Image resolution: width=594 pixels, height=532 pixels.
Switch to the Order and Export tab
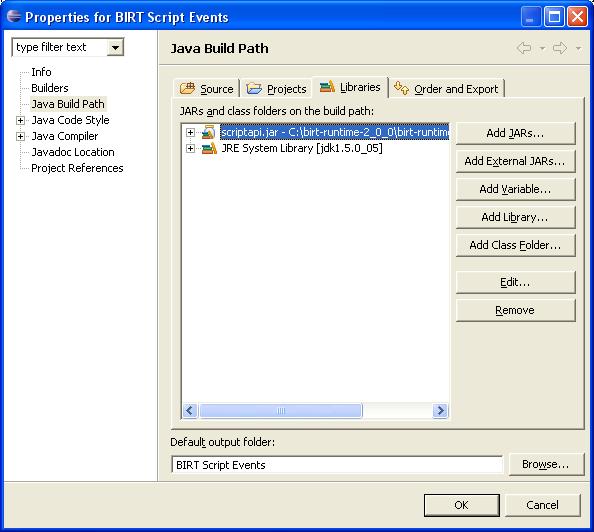(447, 89)
